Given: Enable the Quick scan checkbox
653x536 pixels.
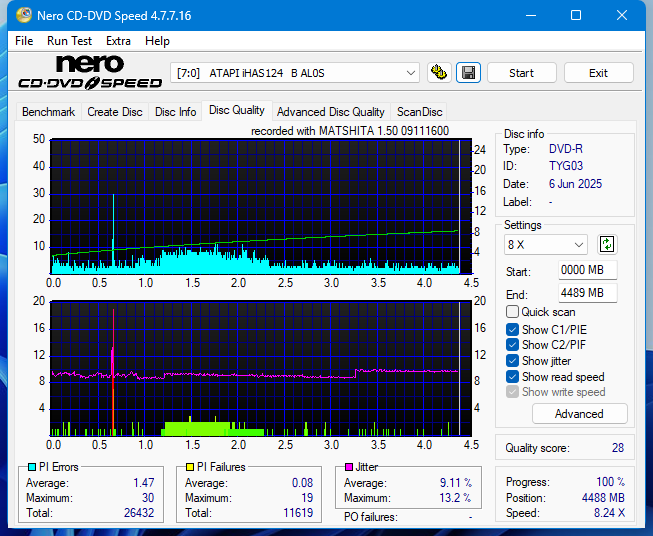Looking at the screenshot, I should click(512, 312).
